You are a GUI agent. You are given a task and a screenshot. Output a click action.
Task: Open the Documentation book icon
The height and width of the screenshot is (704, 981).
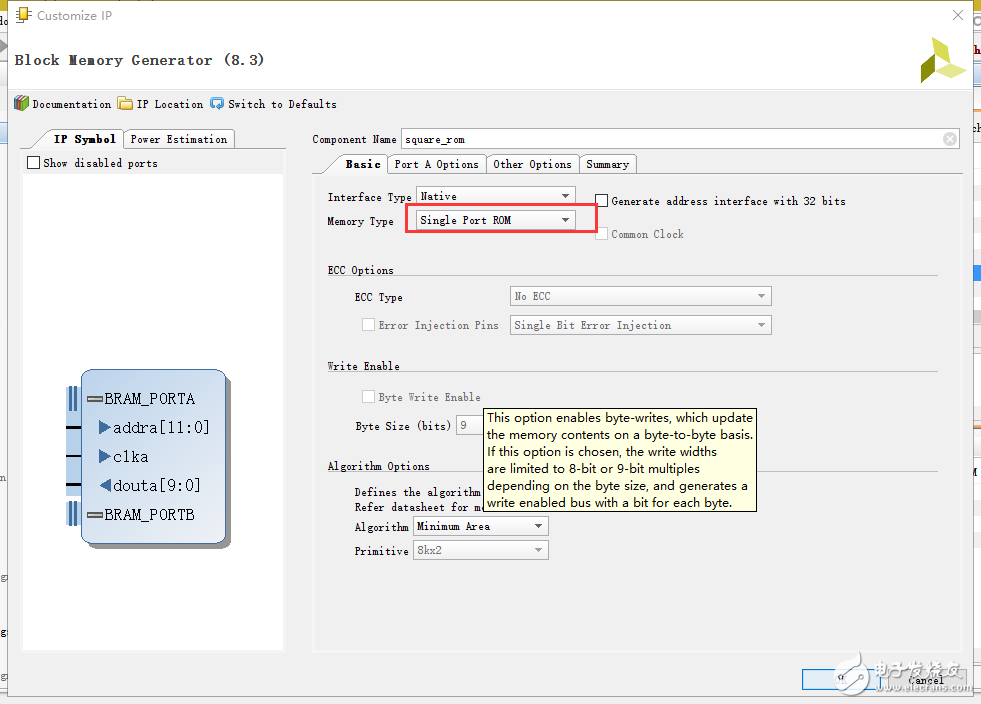pos(21,104)
